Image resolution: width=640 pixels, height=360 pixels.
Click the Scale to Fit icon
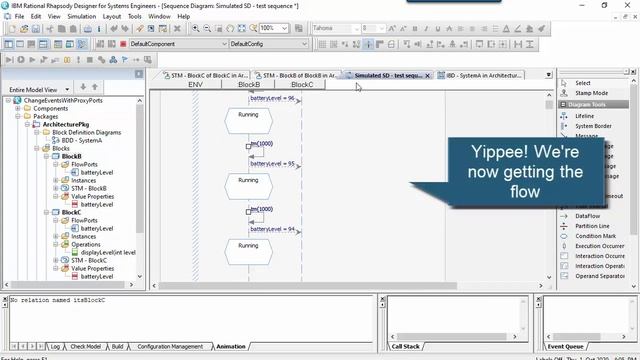click(242, 29)
